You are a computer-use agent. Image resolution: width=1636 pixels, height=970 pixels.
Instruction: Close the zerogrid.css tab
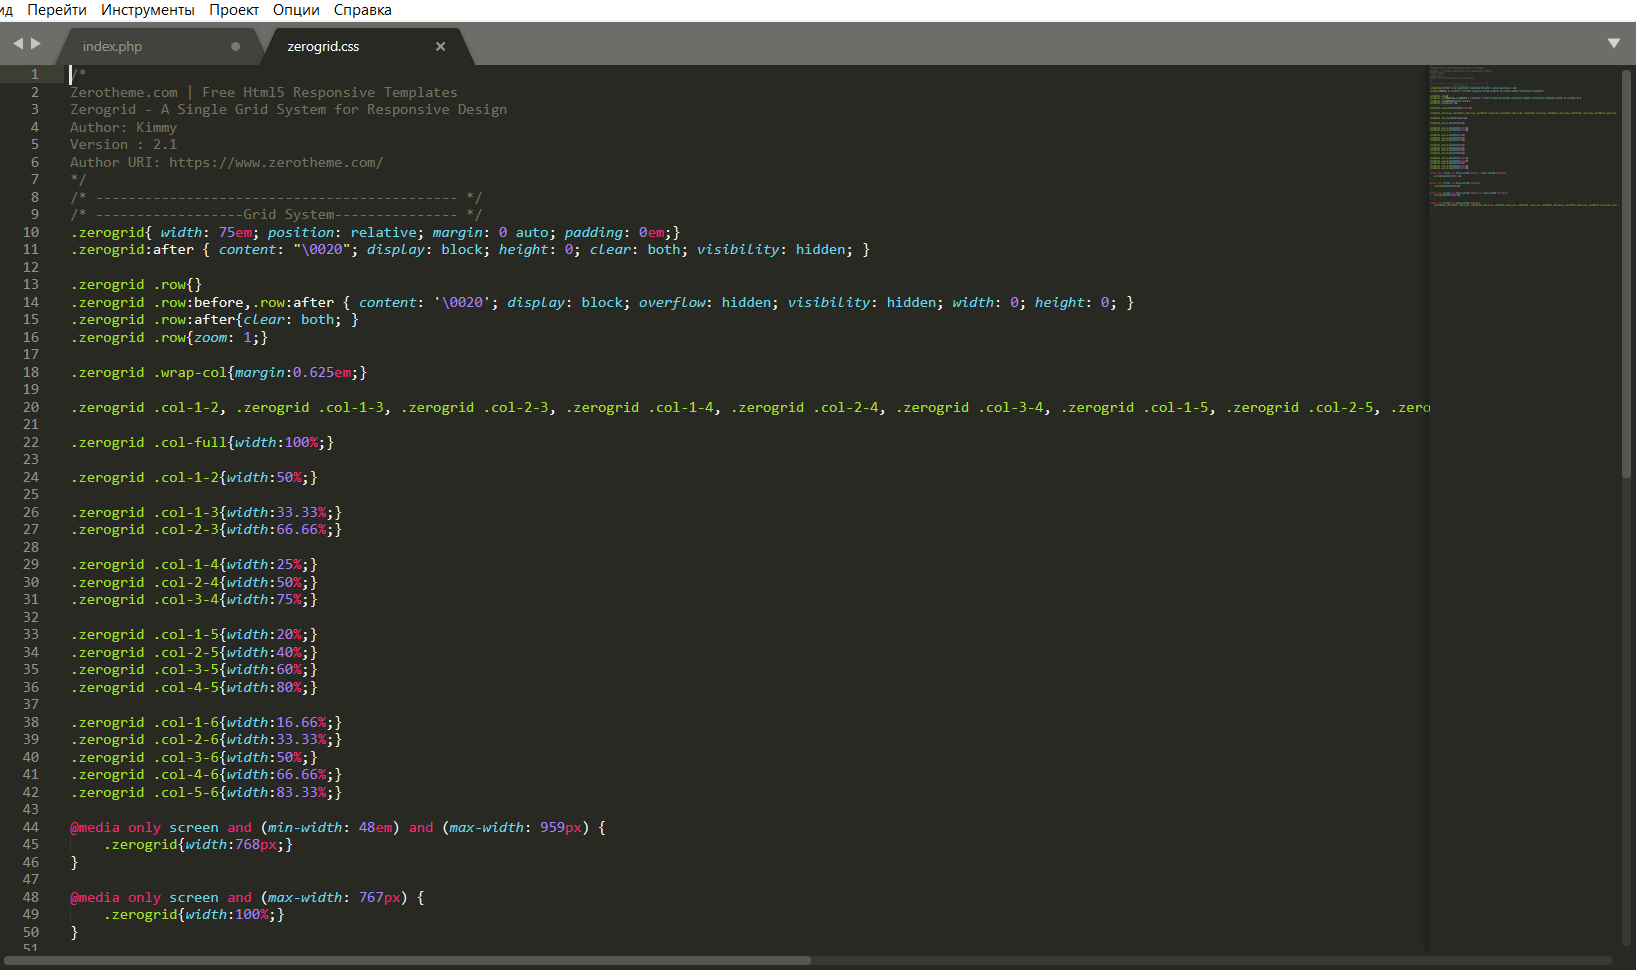440,46
